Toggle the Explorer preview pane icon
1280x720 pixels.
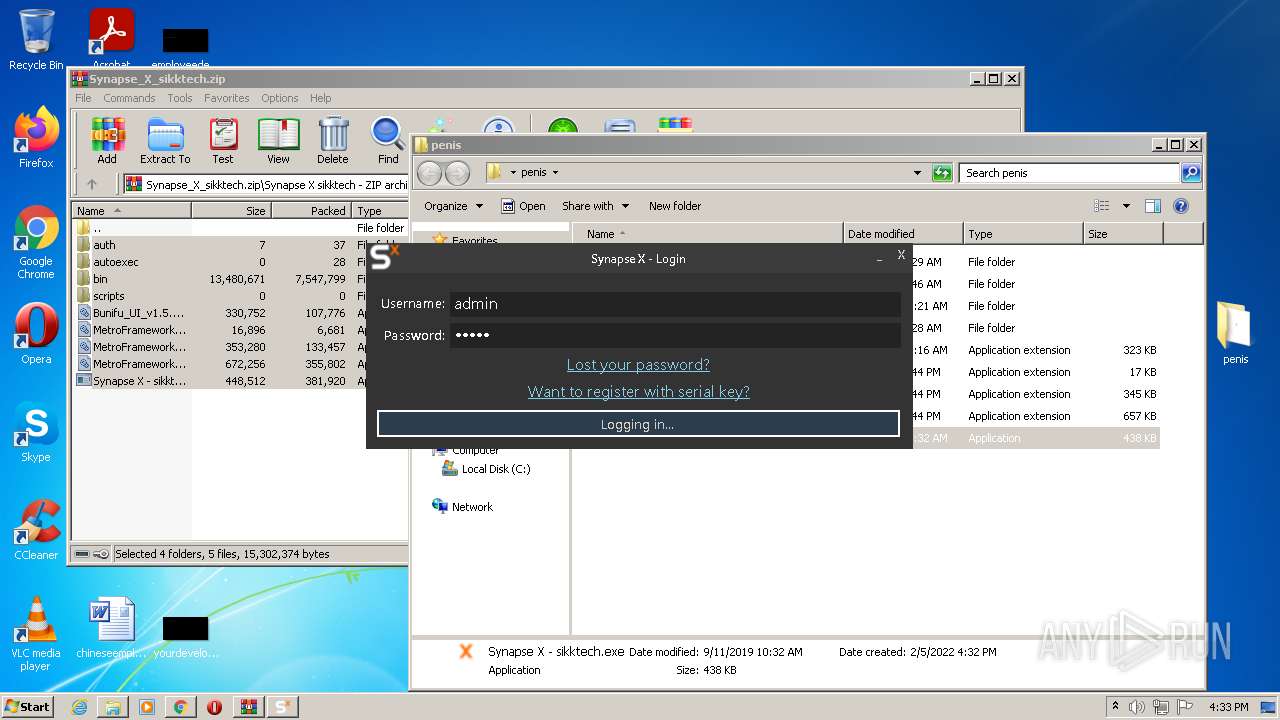coord(1152,206)
